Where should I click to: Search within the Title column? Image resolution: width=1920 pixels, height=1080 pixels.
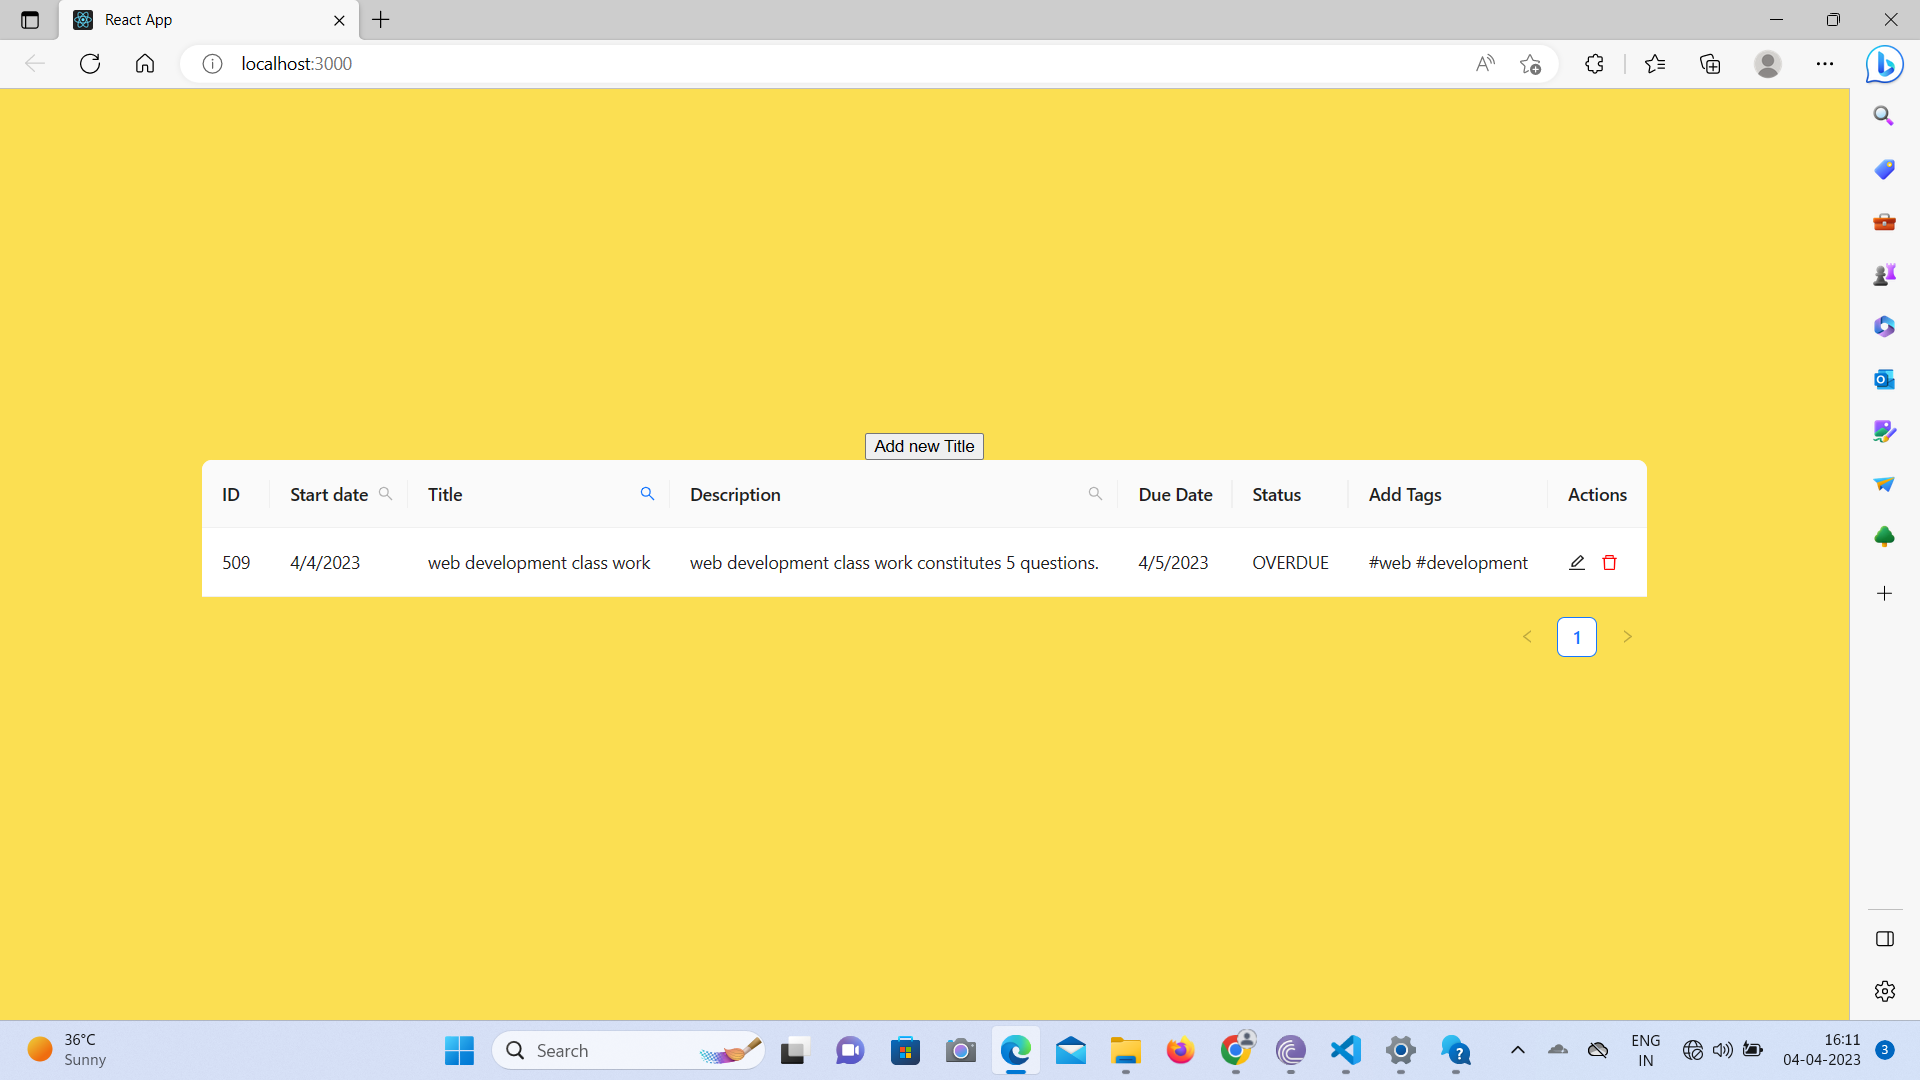coord(647,493)
